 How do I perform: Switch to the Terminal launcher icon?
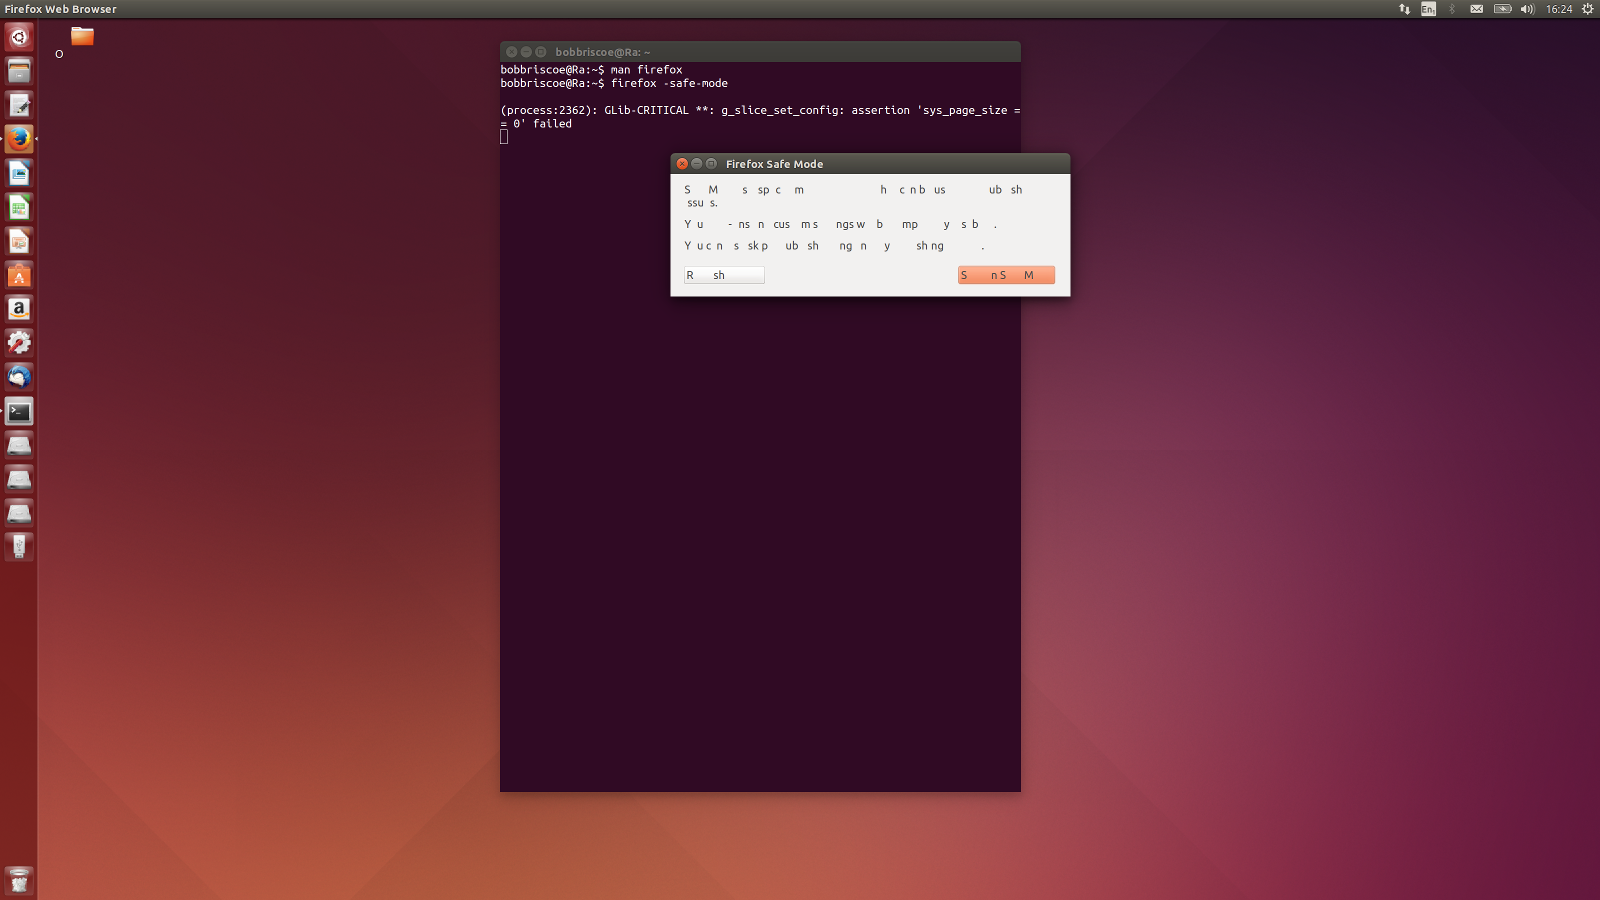19,411
